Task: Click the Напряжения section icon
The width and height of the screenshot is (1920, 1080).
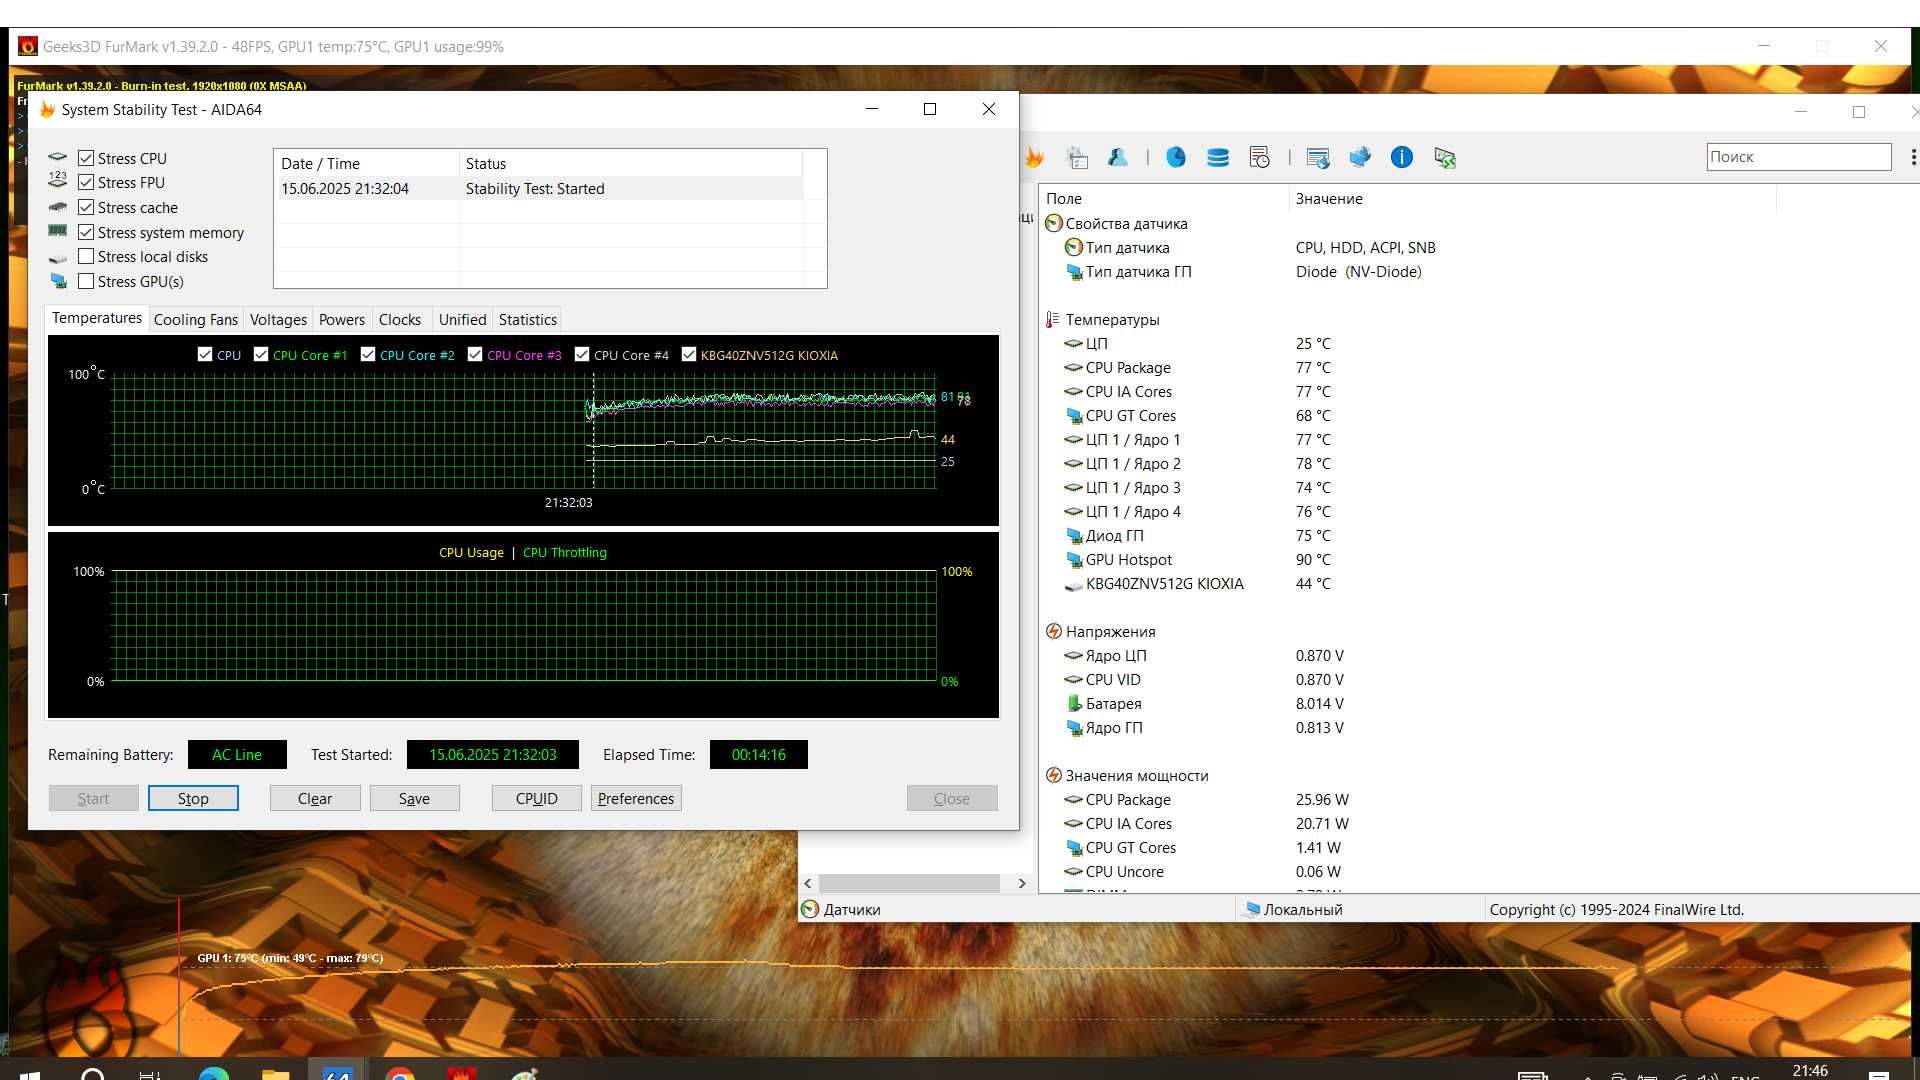Action: click(1053, 631)
